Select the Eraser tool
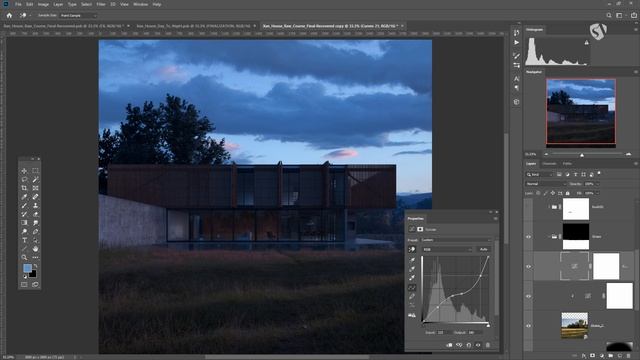The height and width of the screenshot is (360, 640). [x=36, y=214]
